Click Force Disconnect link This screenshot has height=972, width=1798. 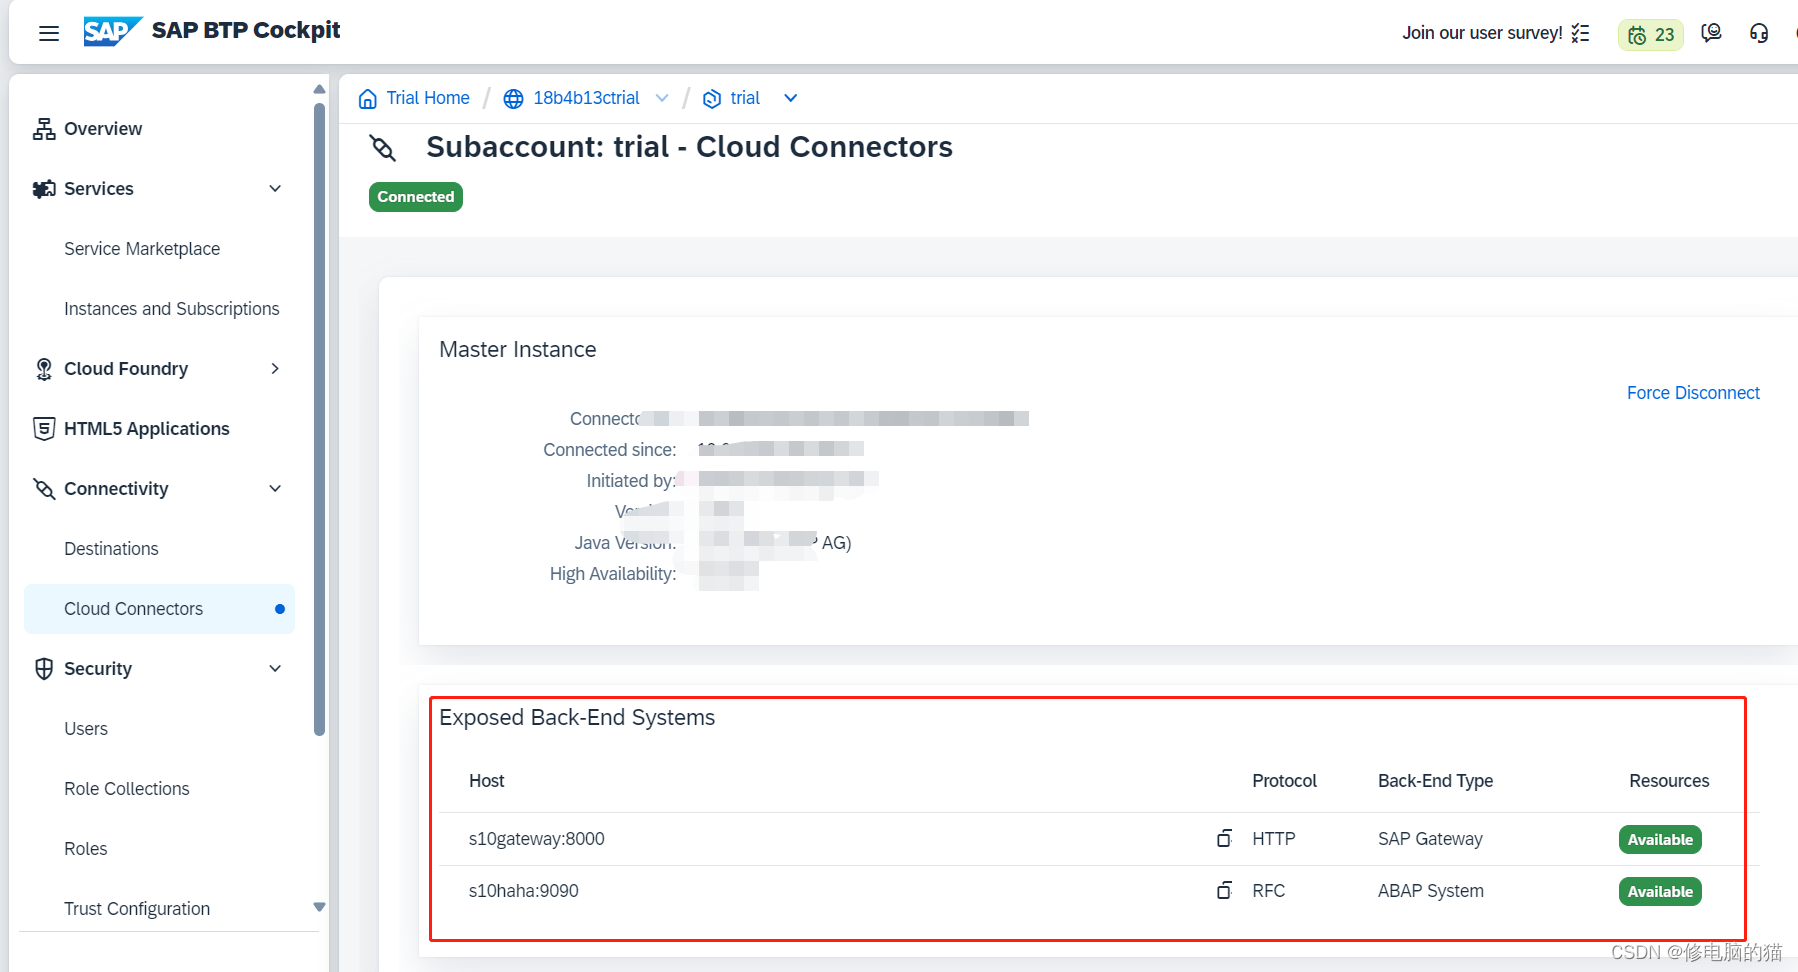[x=1693, y=393]
